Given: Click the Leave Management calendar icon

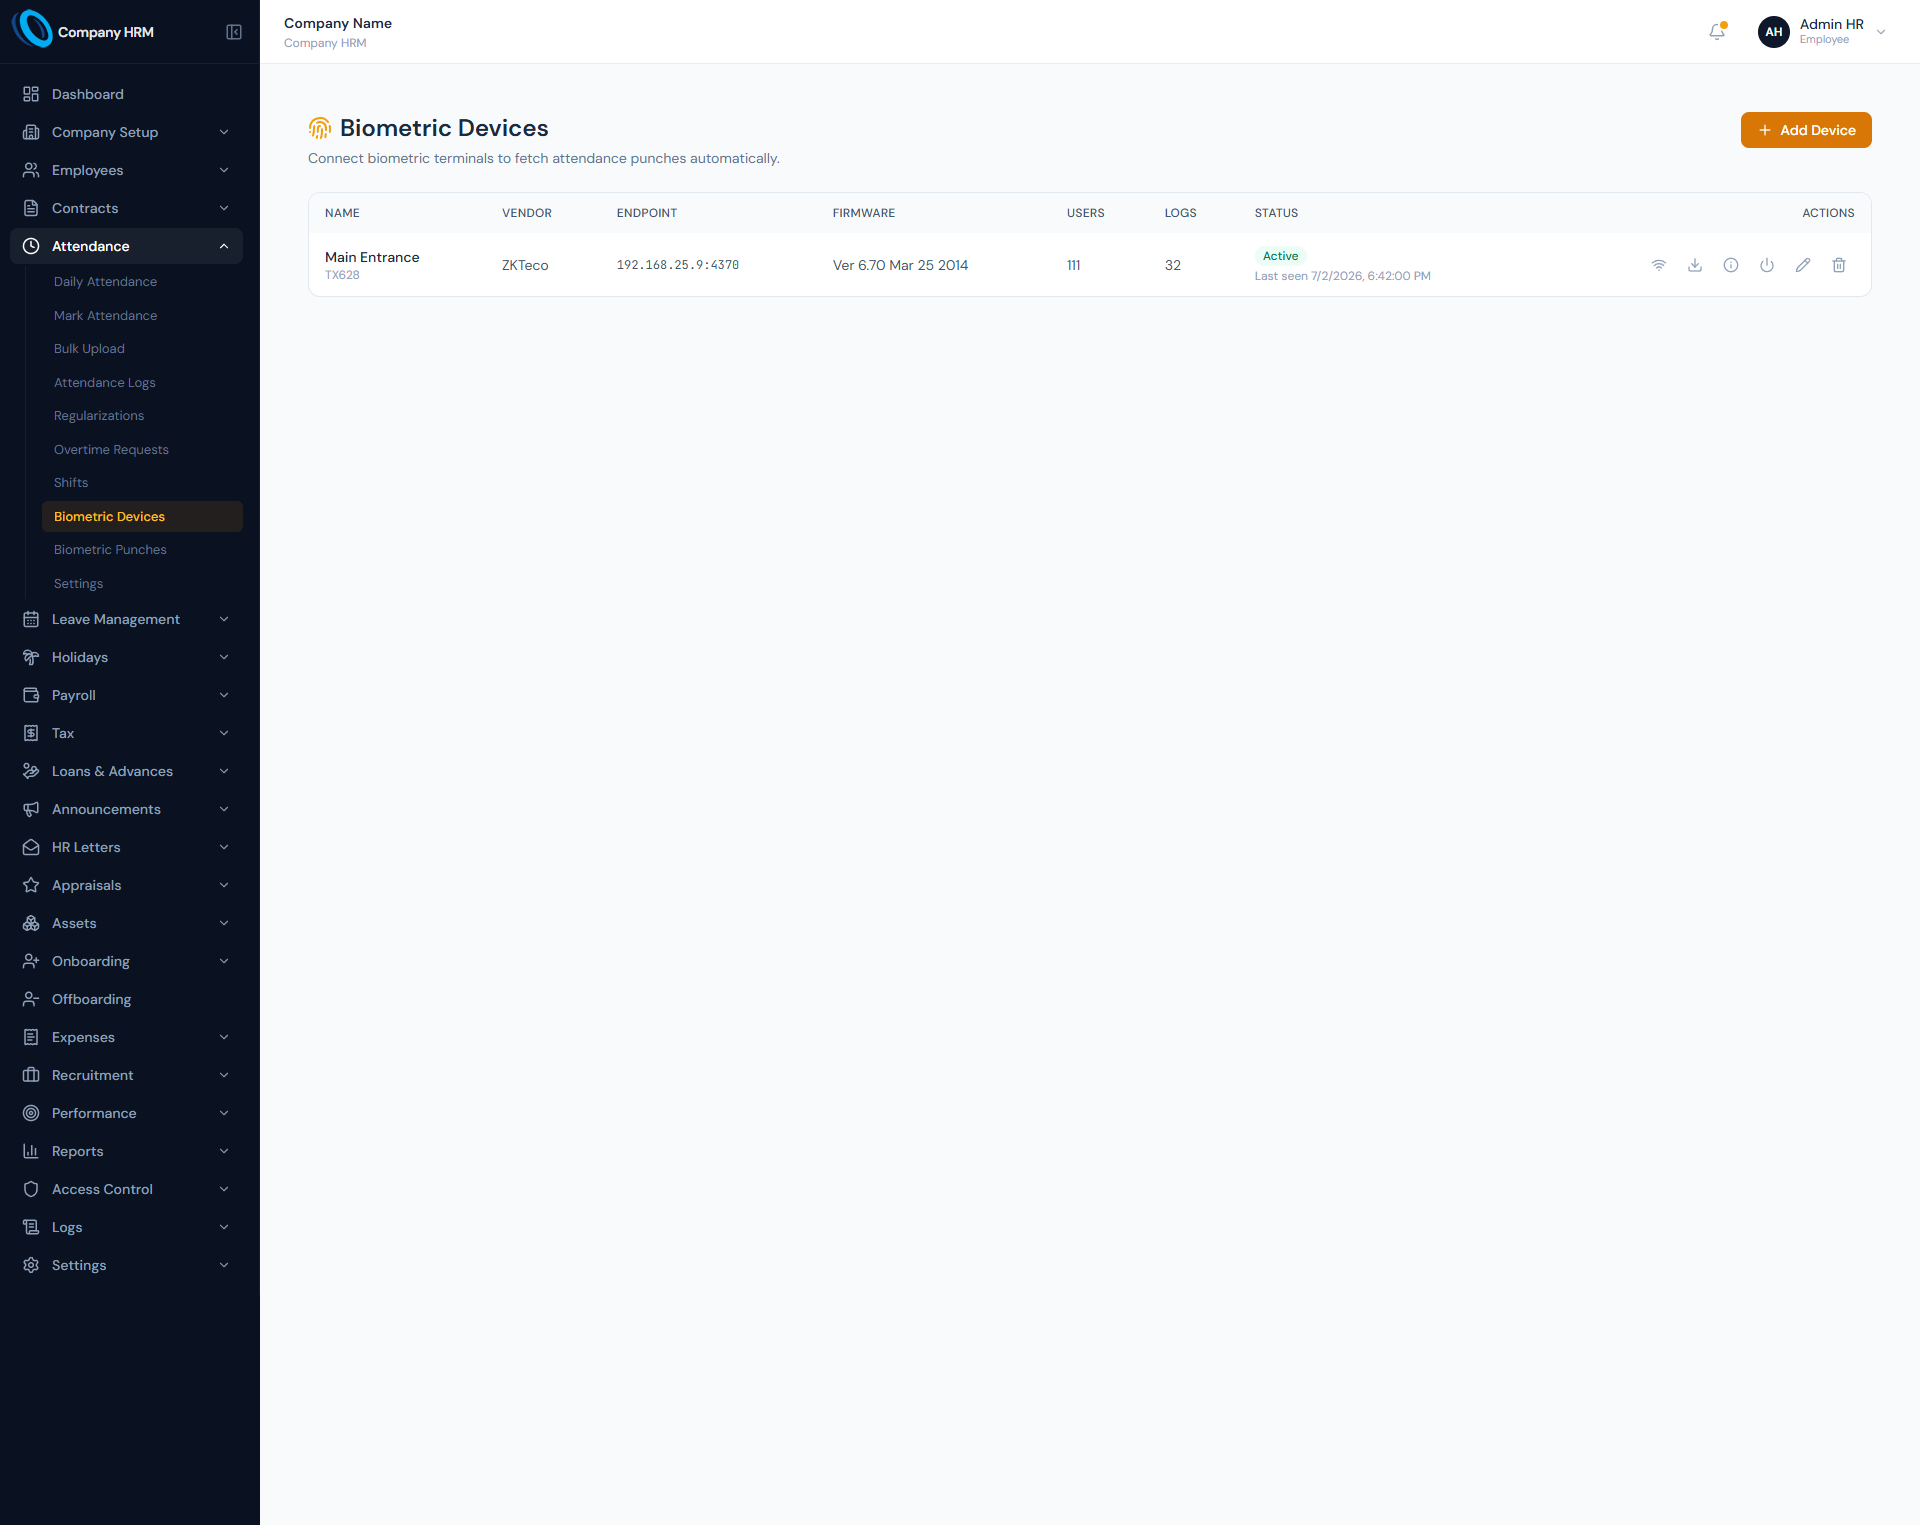Looking at the screenshot, I should tap(31, 619).
